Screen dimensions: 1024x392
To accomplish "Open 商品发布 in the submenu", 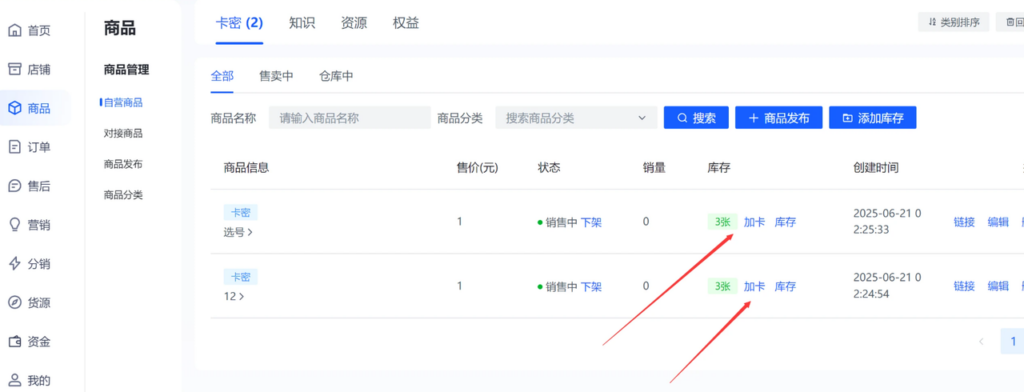I will [x=123, y=164].
